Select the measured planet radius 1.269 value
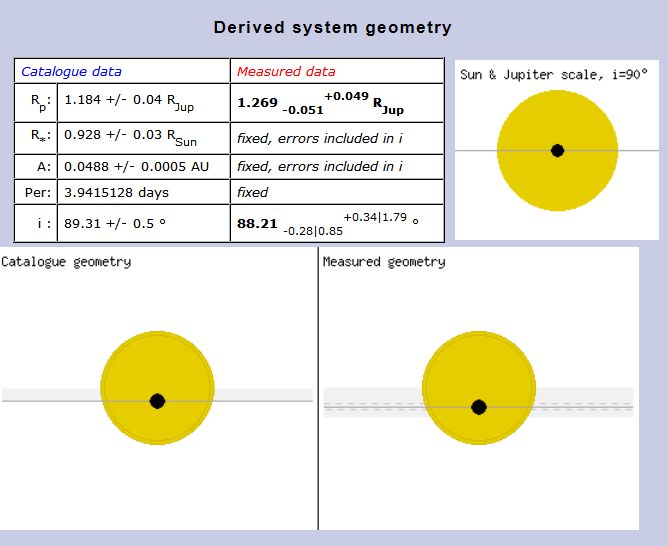 (257, 101)
